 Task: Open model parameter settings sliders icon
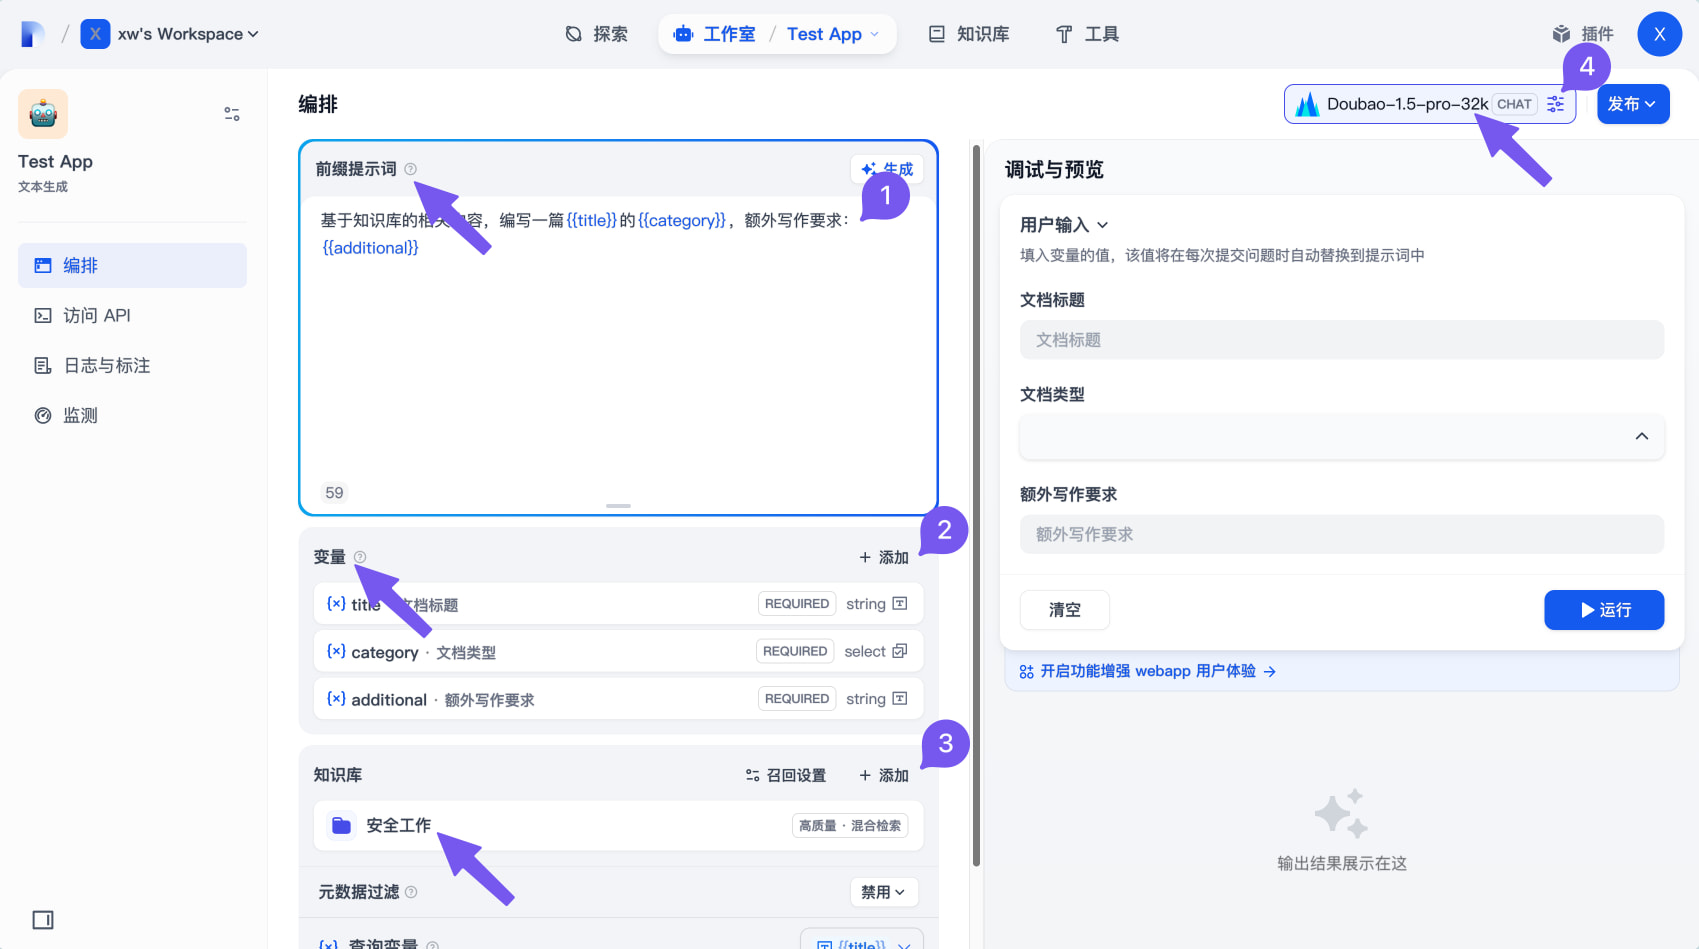pos(1556,104)
